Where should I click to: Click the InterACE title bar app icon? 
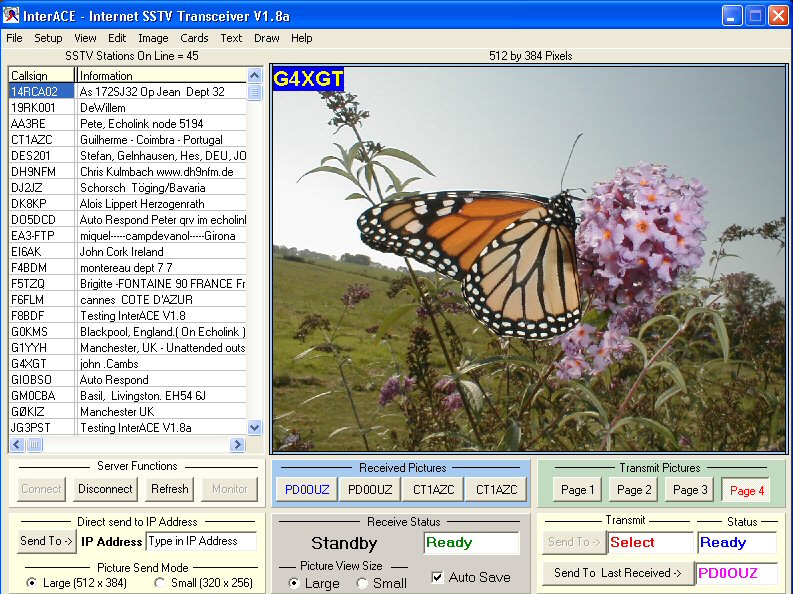pyautogui.click(x=11, y=15)
